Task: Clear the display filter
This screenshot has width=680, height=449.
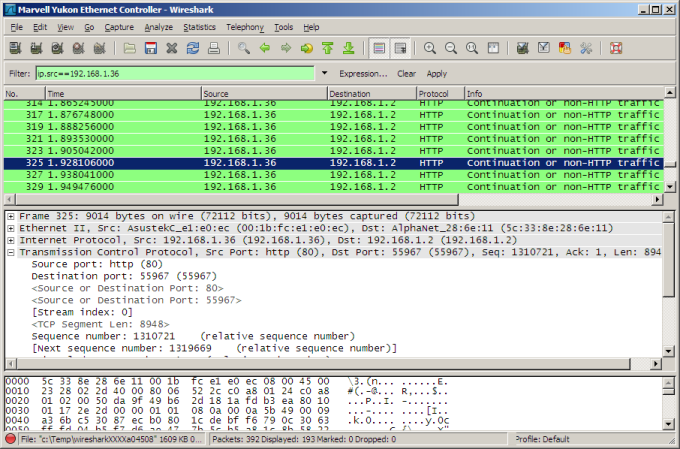Action: point(406,74)
